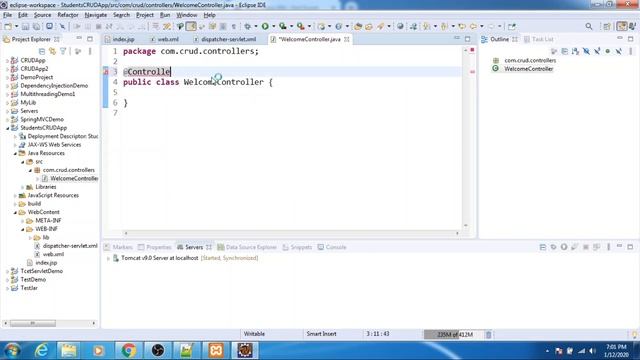Click the Last Edit Location toolbar icon

point(462,27)
